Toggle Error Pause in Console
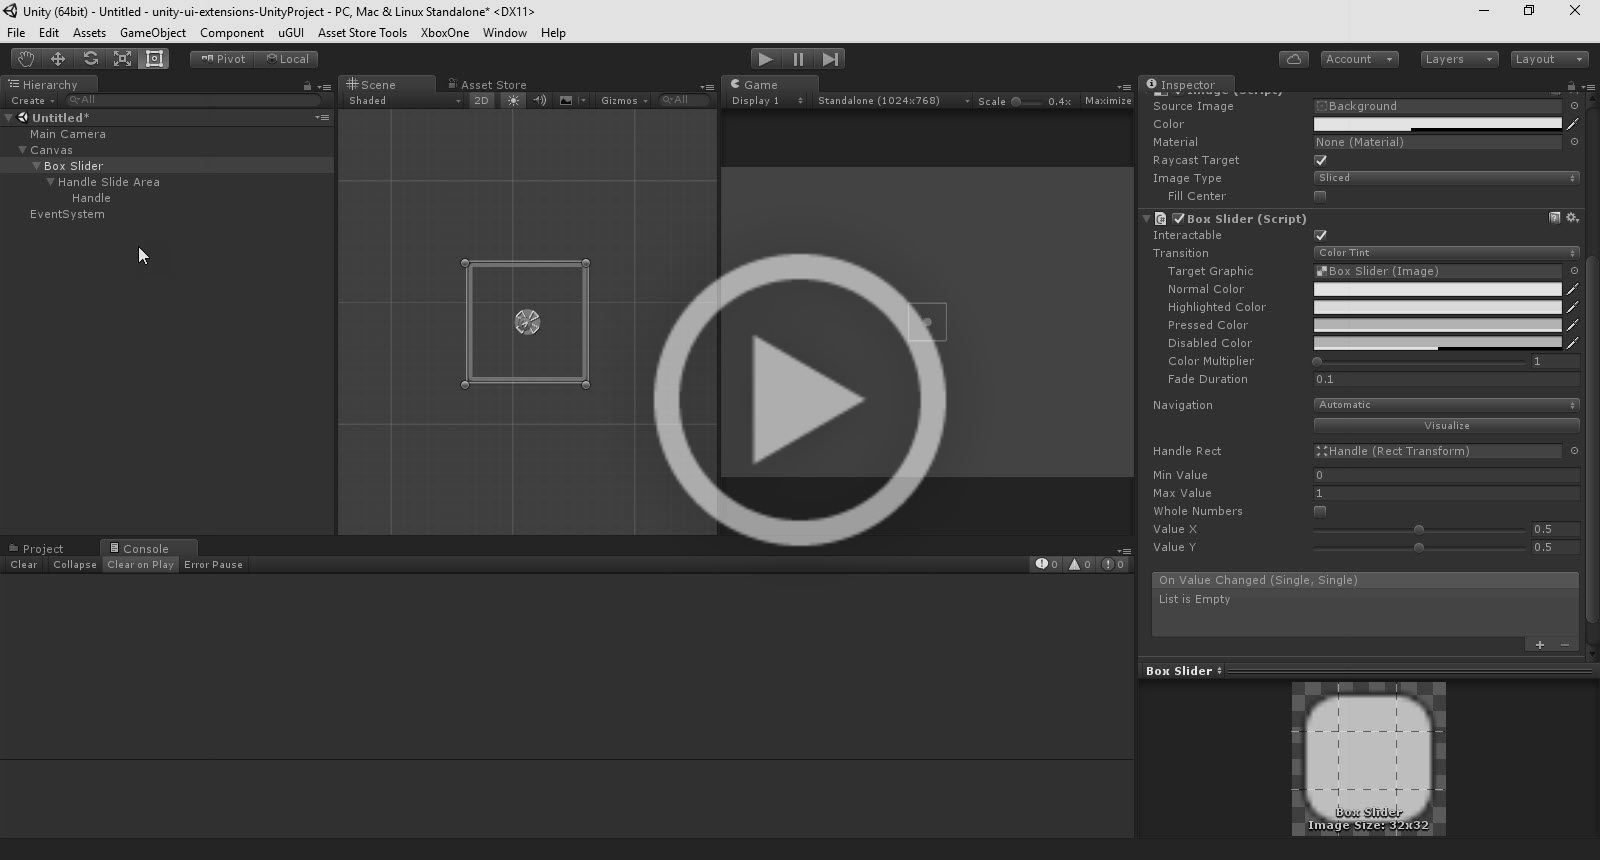1600x860 pixels. point(213,565)
